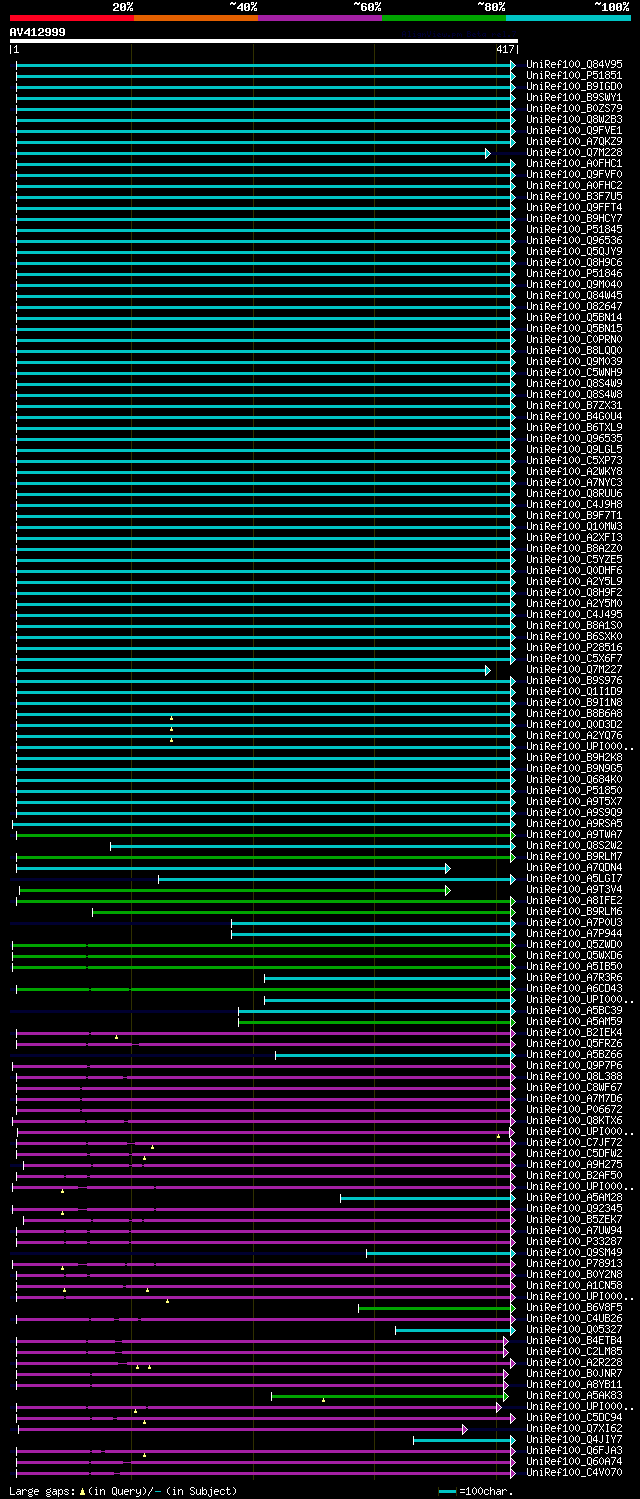Select hit UniRef100_A8IFE2

(x=573, y=900)
